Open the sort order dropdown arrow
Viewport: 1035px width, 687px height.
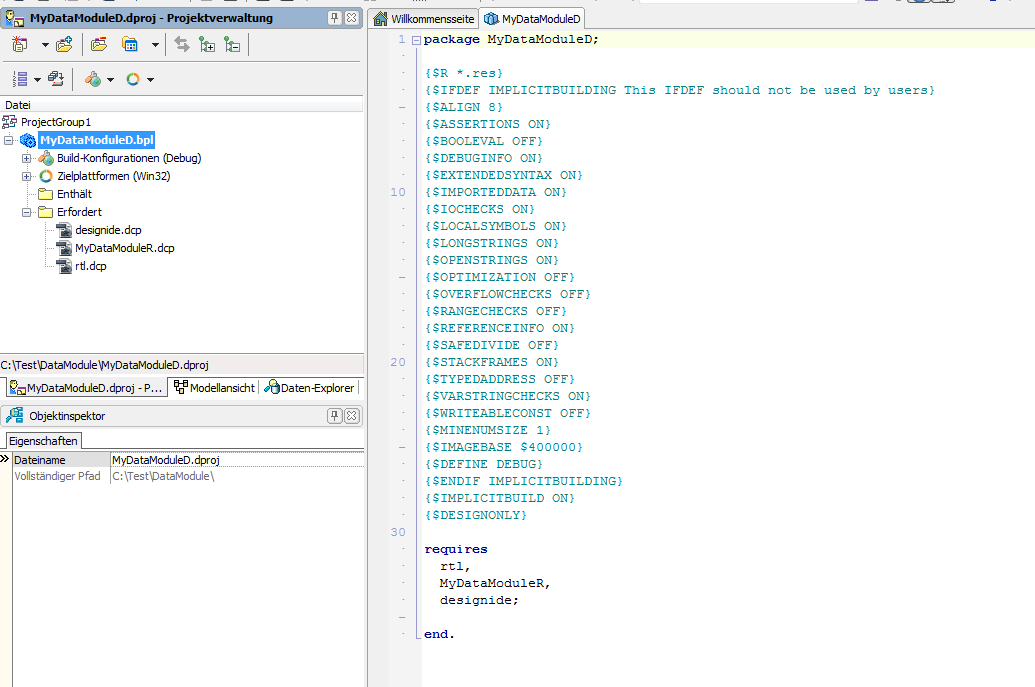[37, 80]
